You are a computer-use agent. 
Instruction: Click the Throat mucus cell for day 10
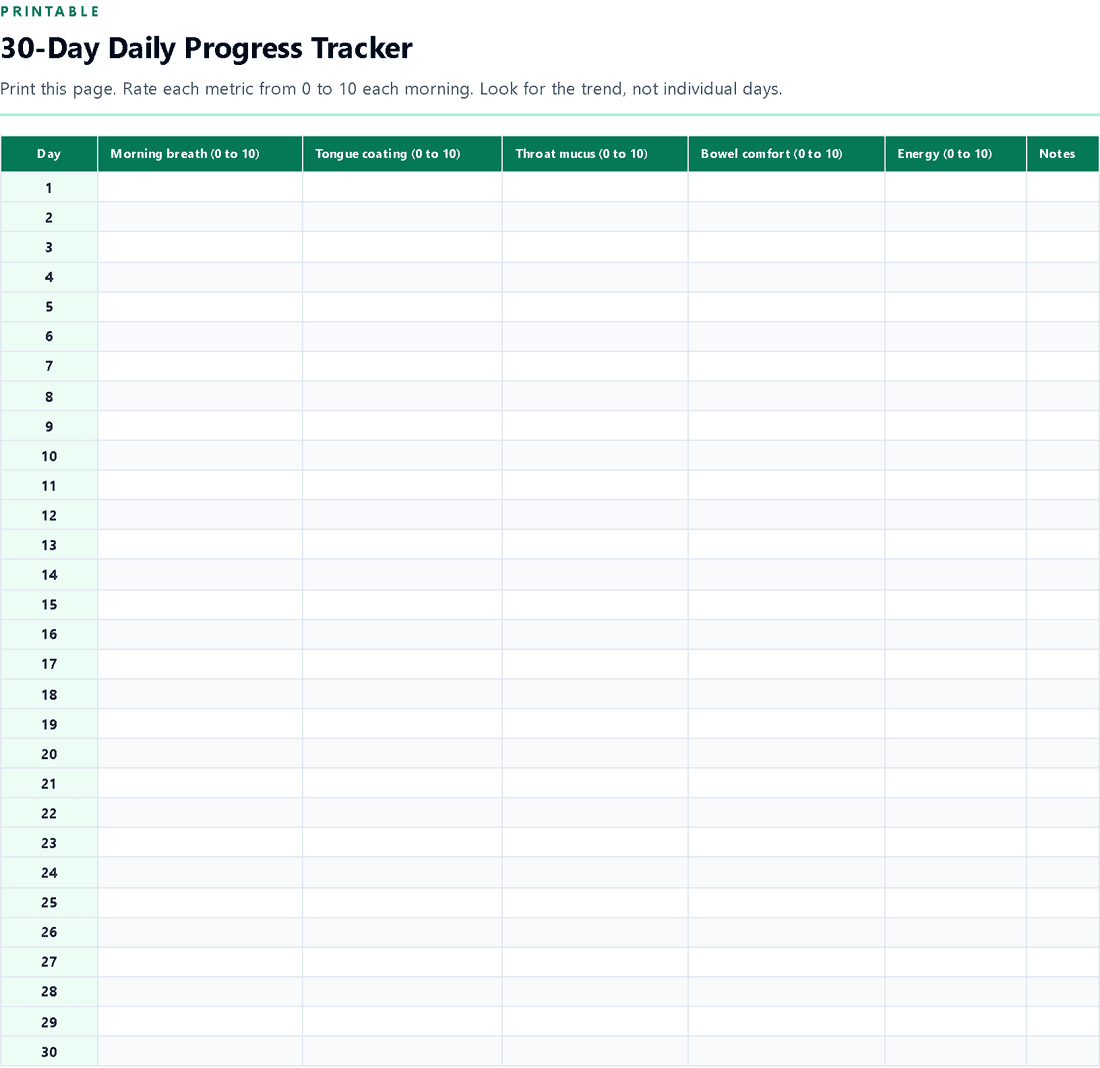(x=595, y=455)
